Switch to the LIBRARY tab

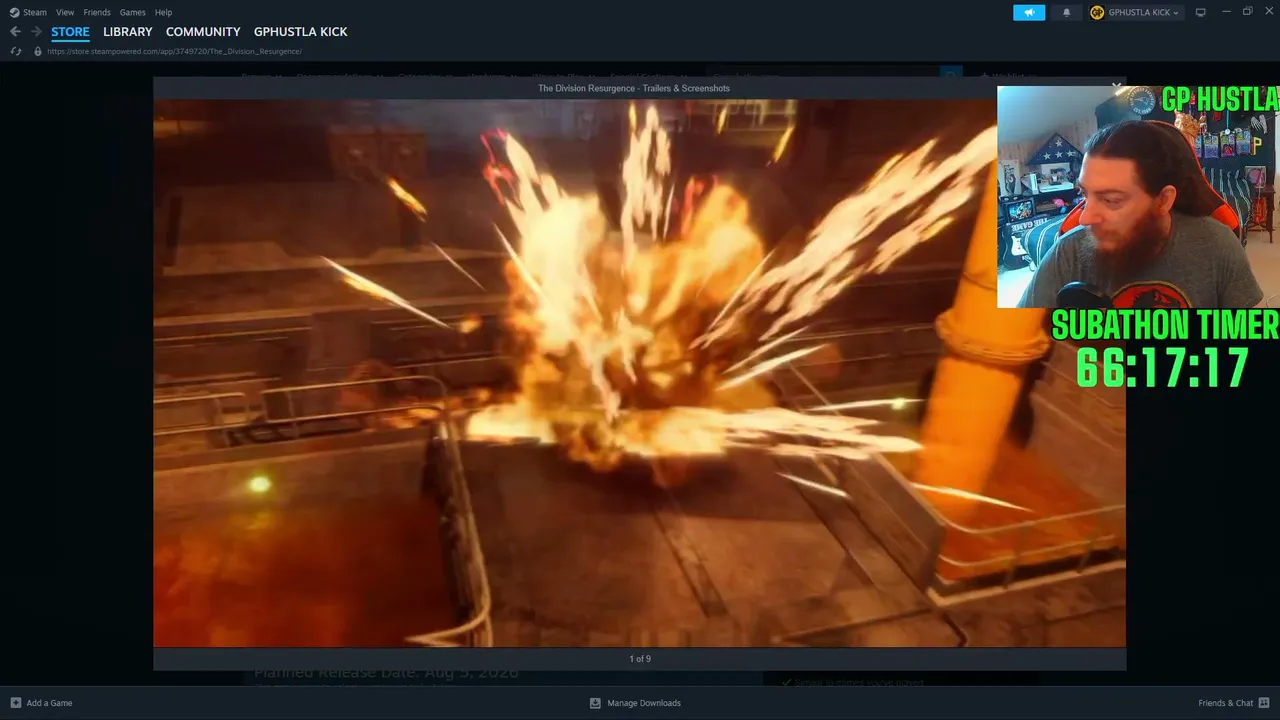click(128, 32)
